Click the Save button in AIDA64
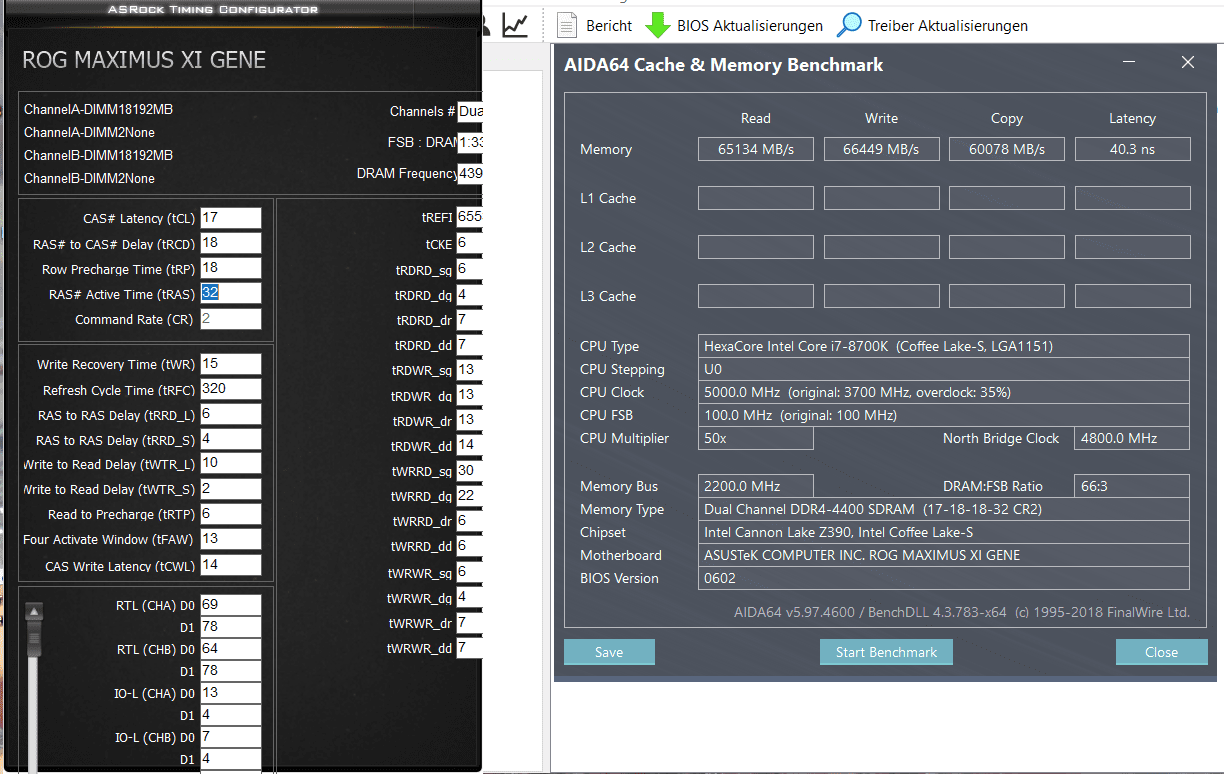The width and height of the screenshot is (1224, 774). 609,652
